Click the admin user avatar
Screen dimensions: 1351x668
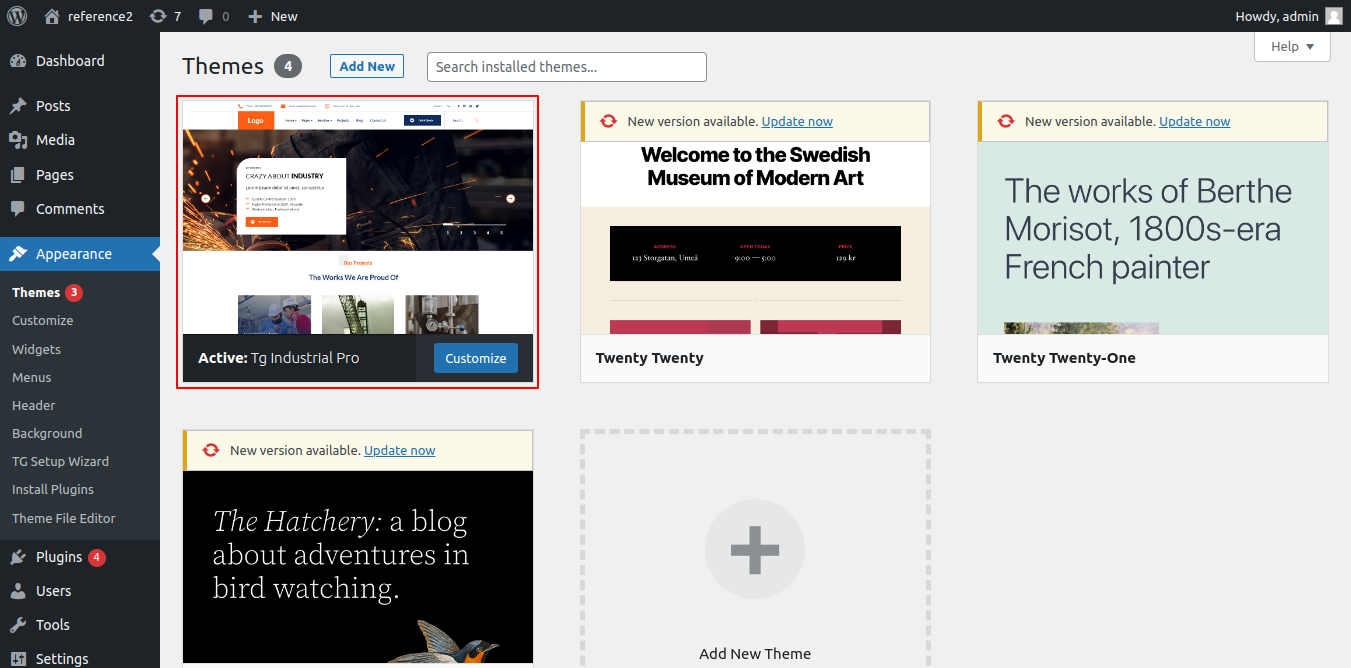point(1333,16)
